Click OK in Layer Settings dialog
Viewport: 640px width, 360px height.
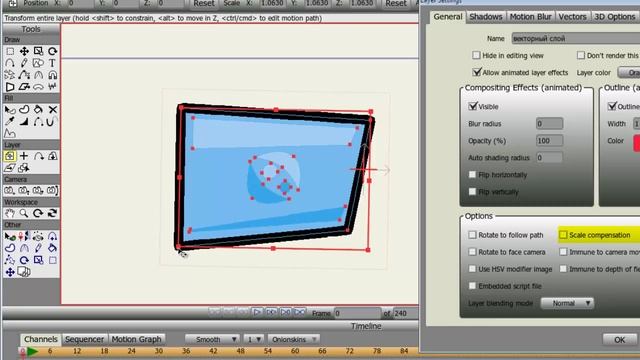pyautogui.click(x=620, y=340)
